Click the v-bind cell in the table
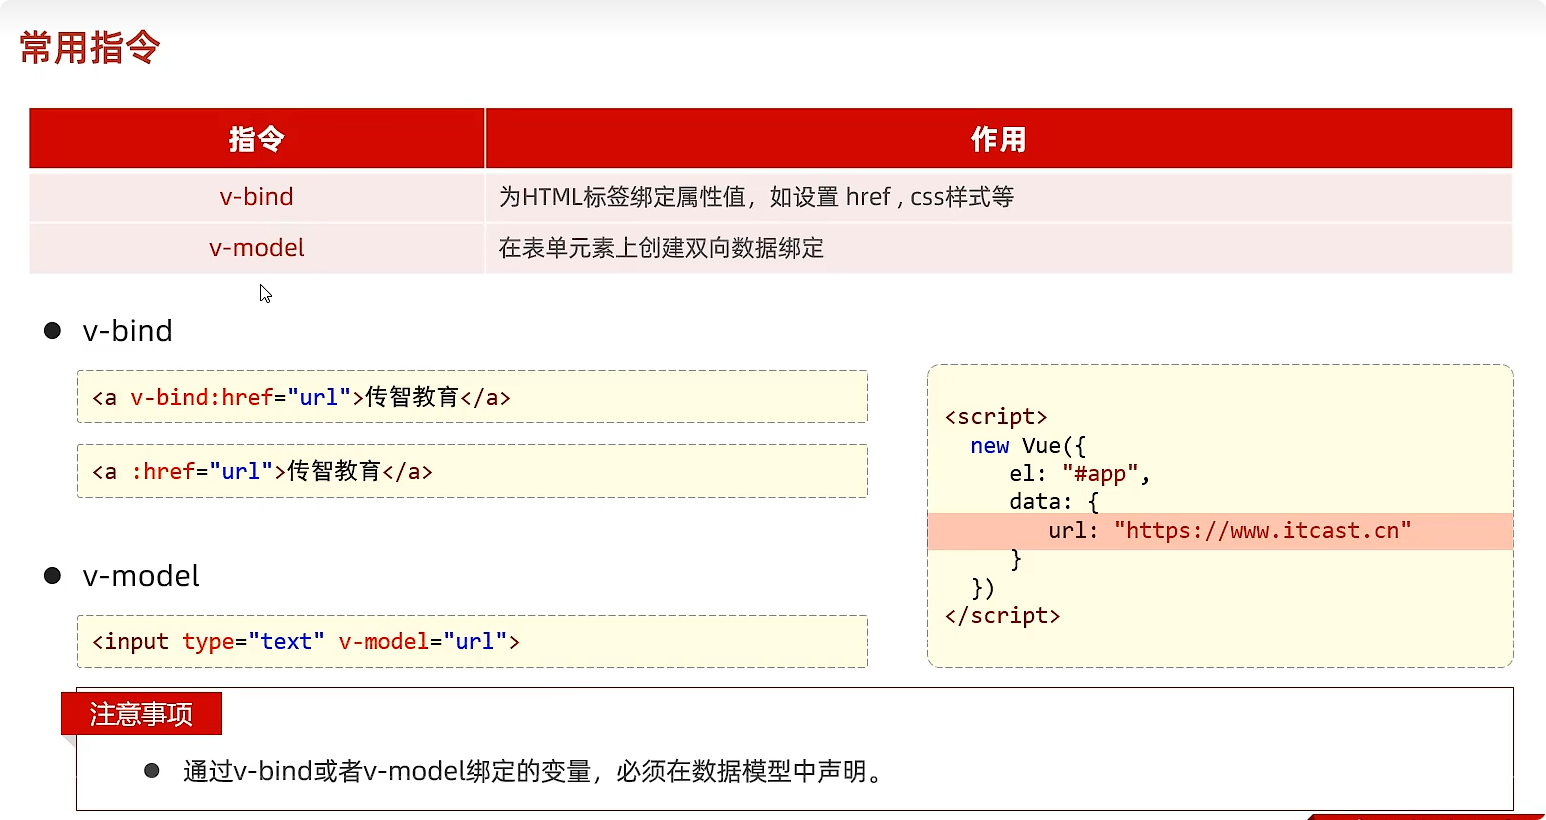This screenshot has height=820, width=1546. pos(257,196)
